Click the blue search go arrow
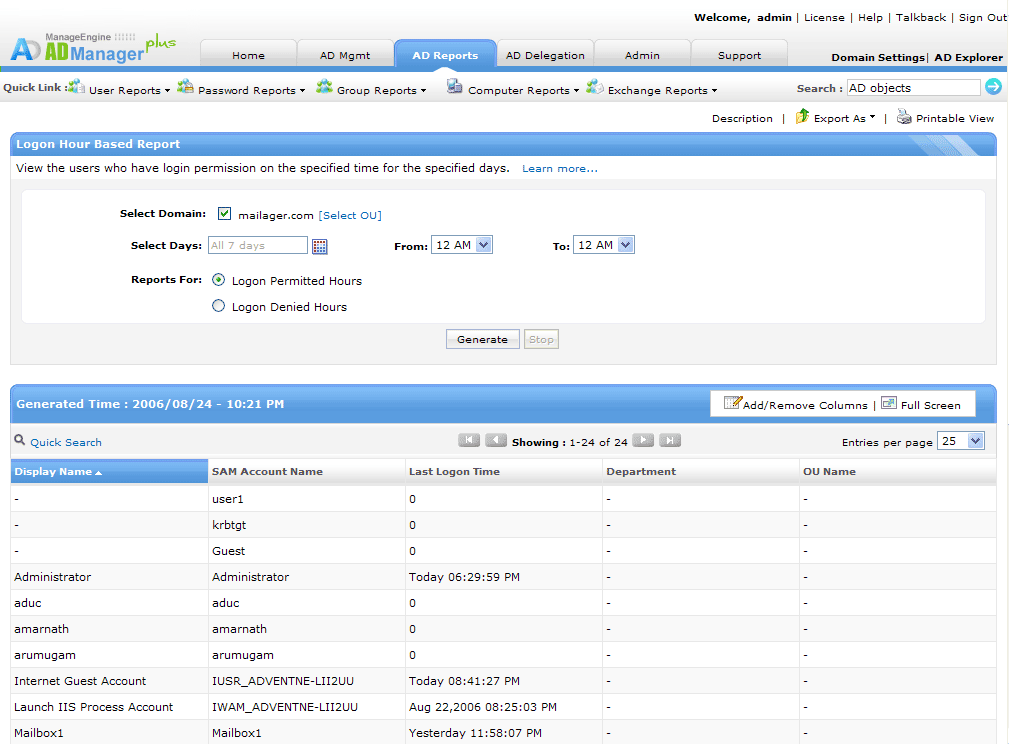 (x=993, y=86)
